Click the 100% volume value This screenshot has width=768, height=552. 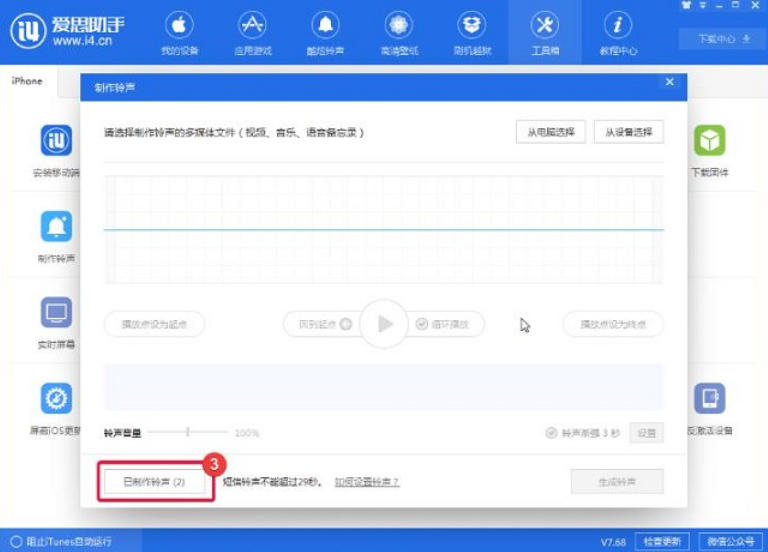click(247, 433)
